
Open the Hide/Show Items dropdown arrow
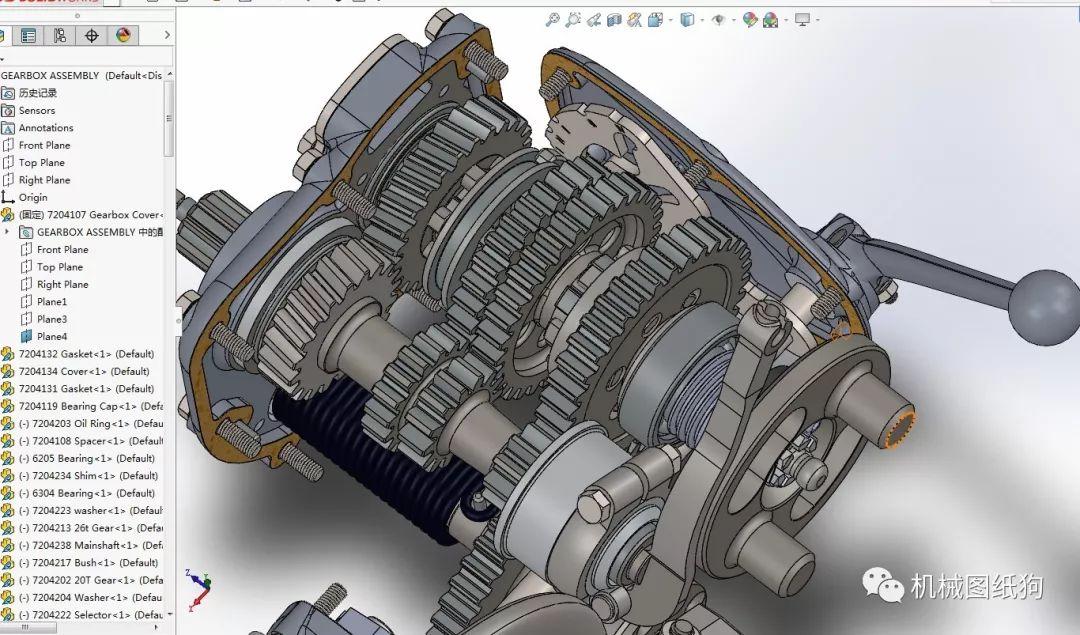[x=732, y=18]
